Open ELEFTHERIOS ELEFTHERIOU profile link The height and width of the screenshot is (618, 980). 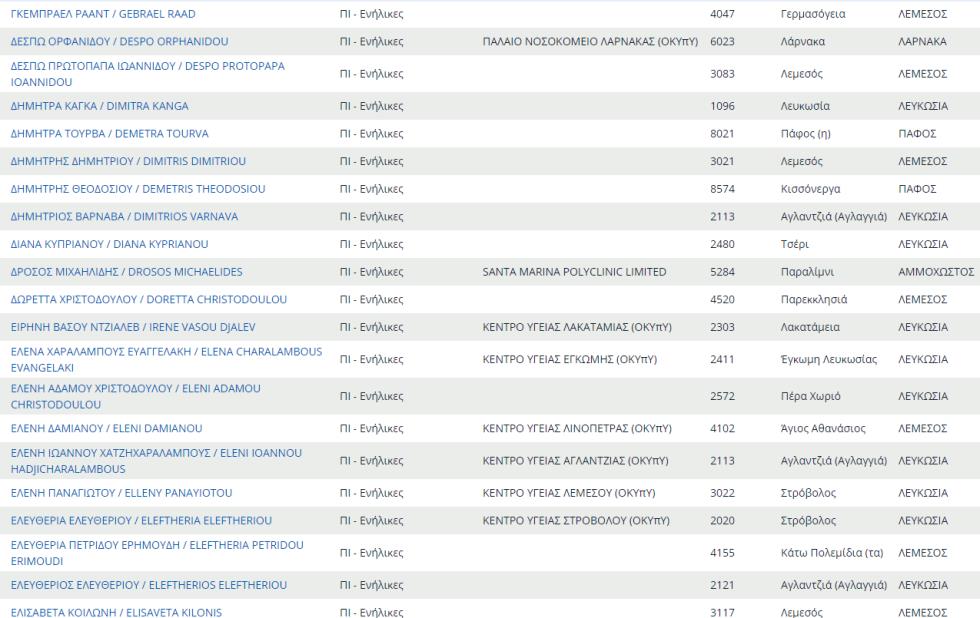click(x=148, y=585)
